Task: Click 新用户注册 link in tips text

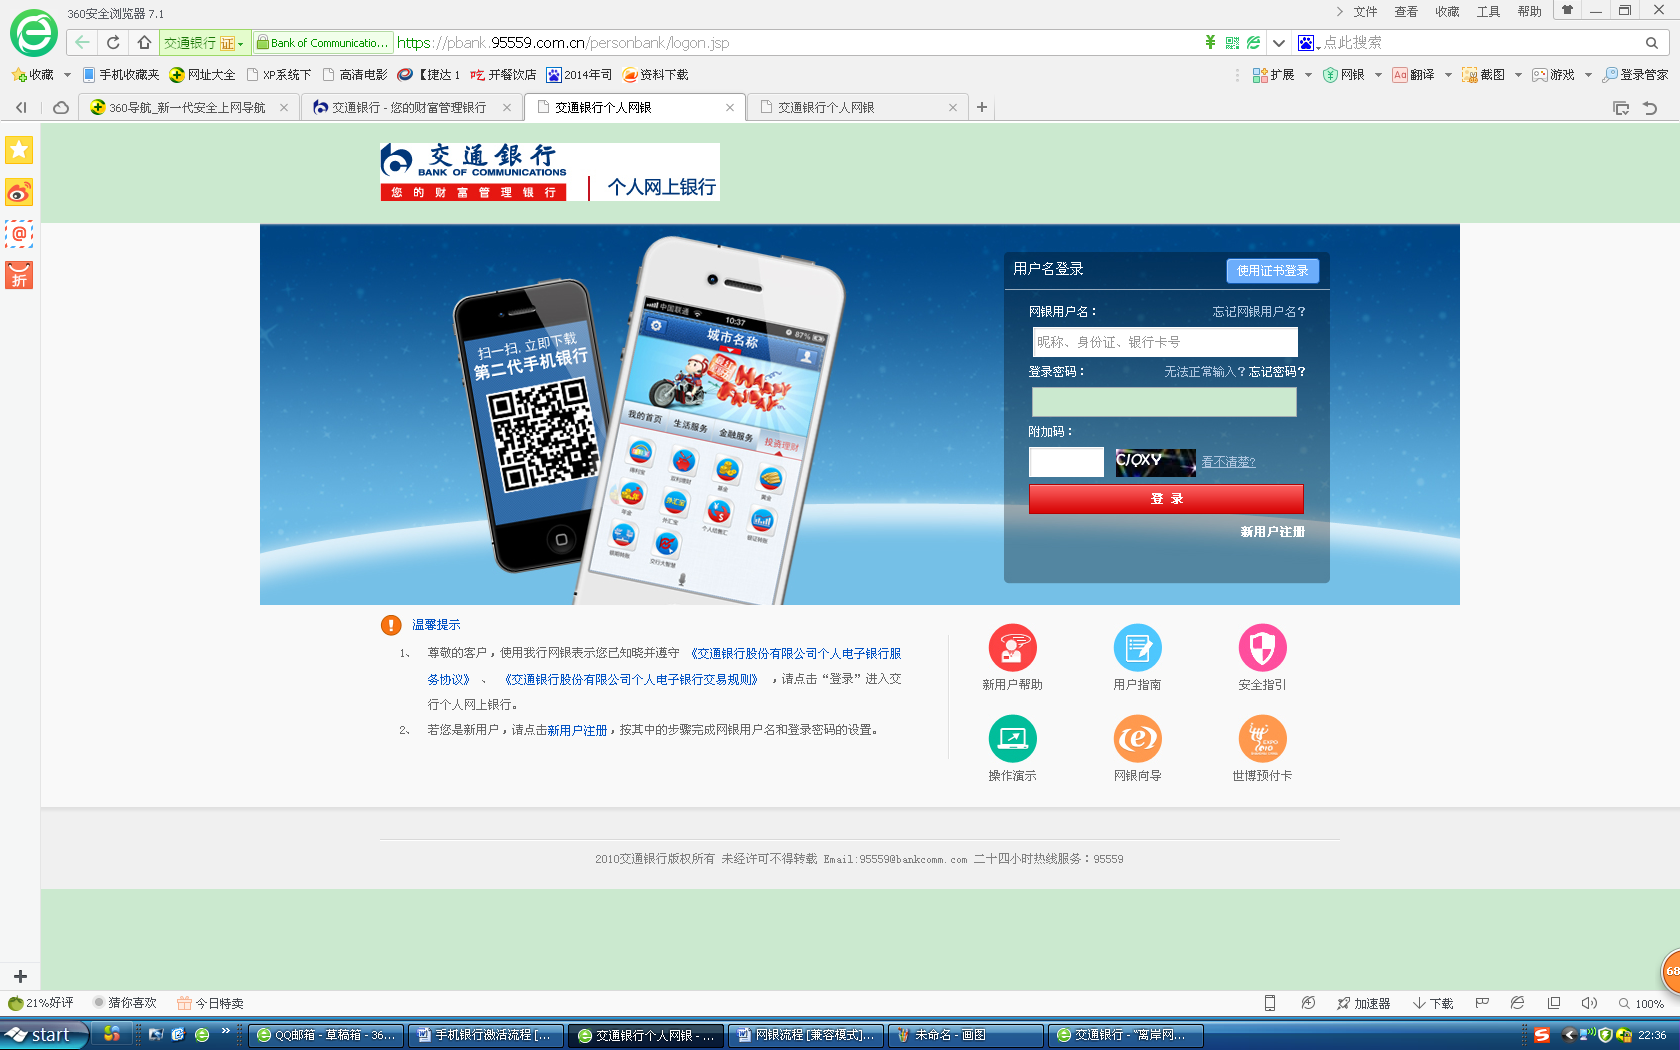Action: [577, 731]
